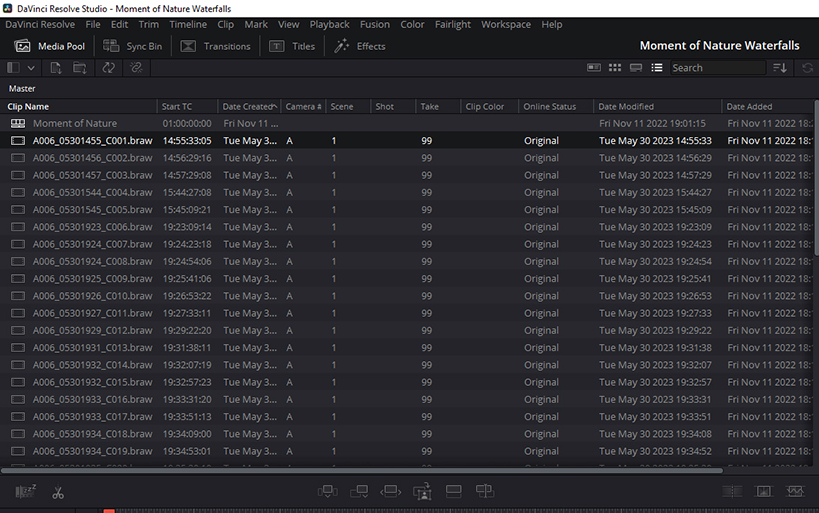Switch to thumbnail grid view
This screenshot has height=513, width=819.
point(615,68)
